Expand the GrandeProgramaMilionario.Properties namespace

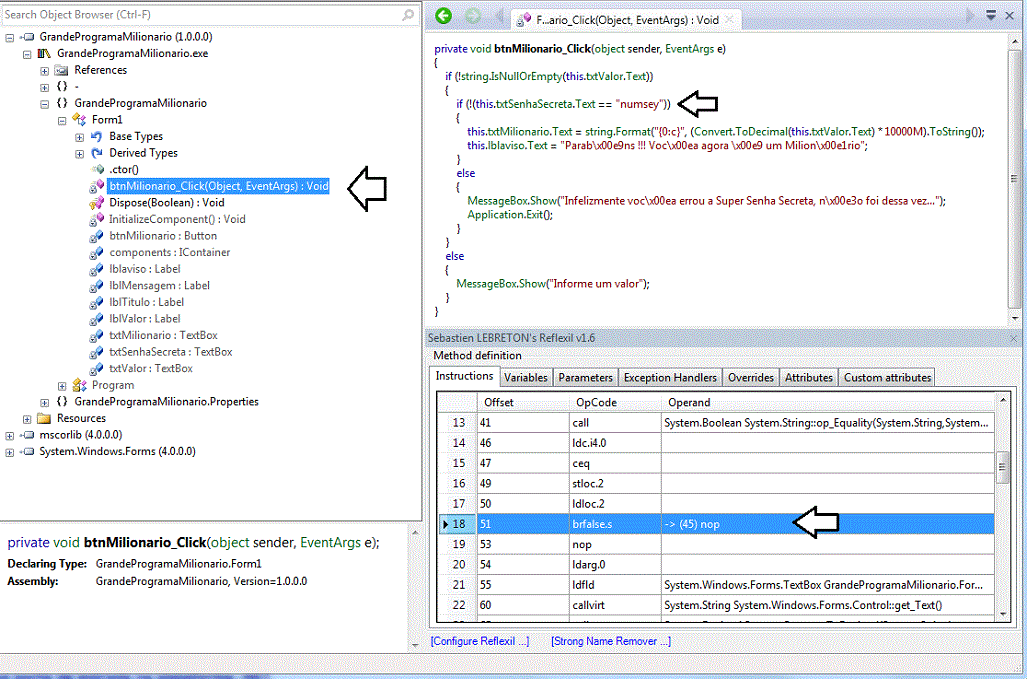pos(45,403)
